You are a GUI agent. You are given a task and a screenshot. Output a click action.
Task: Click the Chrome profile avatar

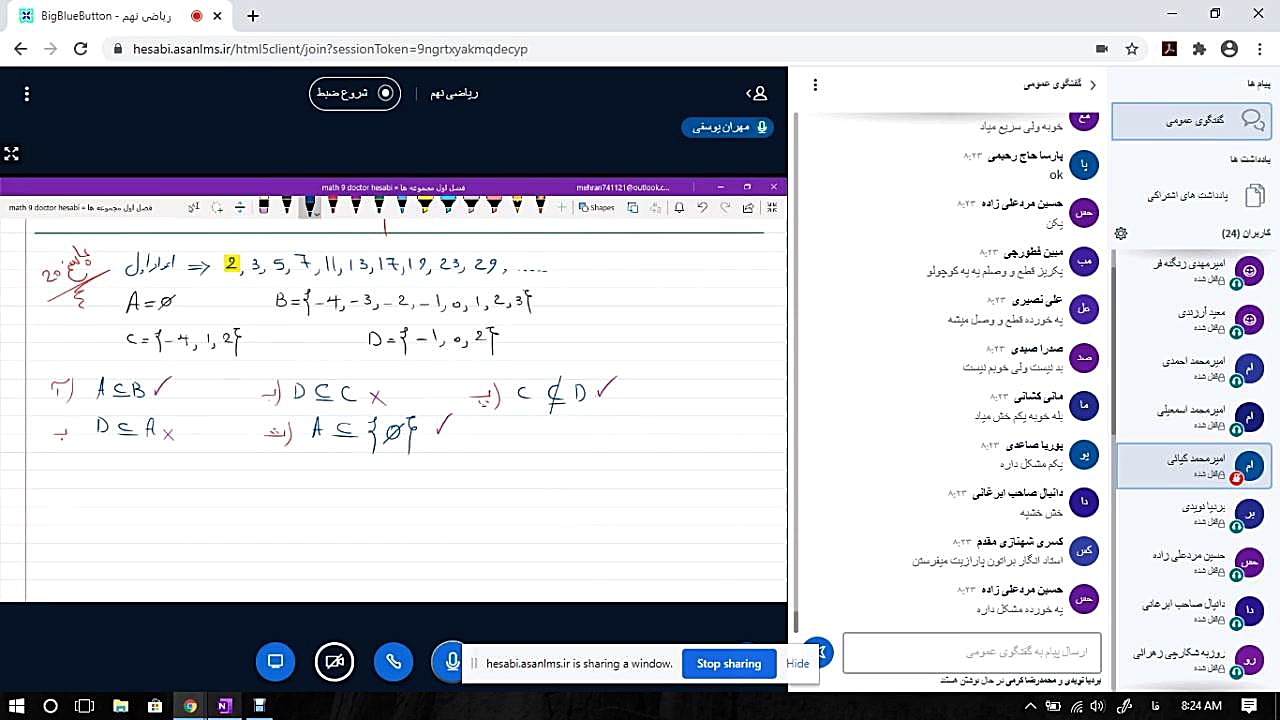(x=1229, y=48)
